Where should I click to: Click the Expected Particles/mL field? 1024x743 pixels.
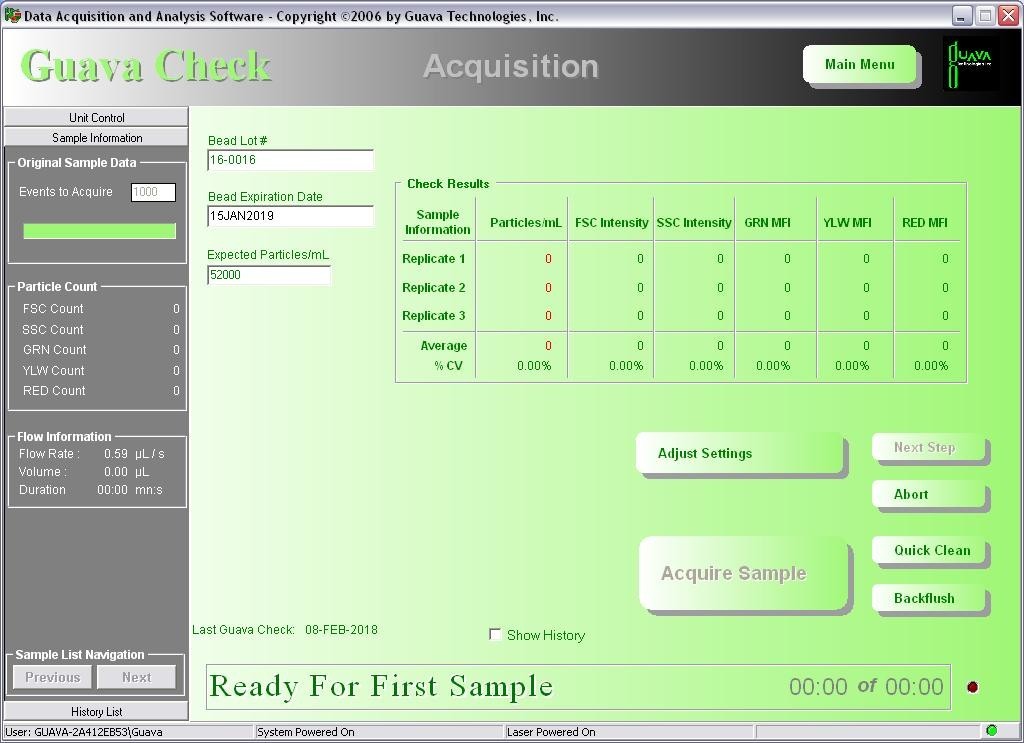[x=269, y=275]
